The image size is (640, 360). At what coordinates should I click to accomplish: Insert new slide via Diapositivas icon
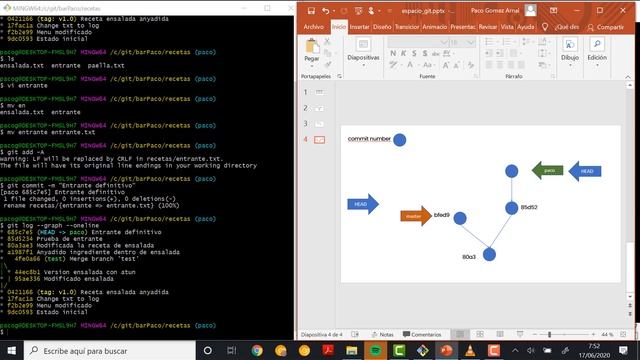(x=363, y=44)
